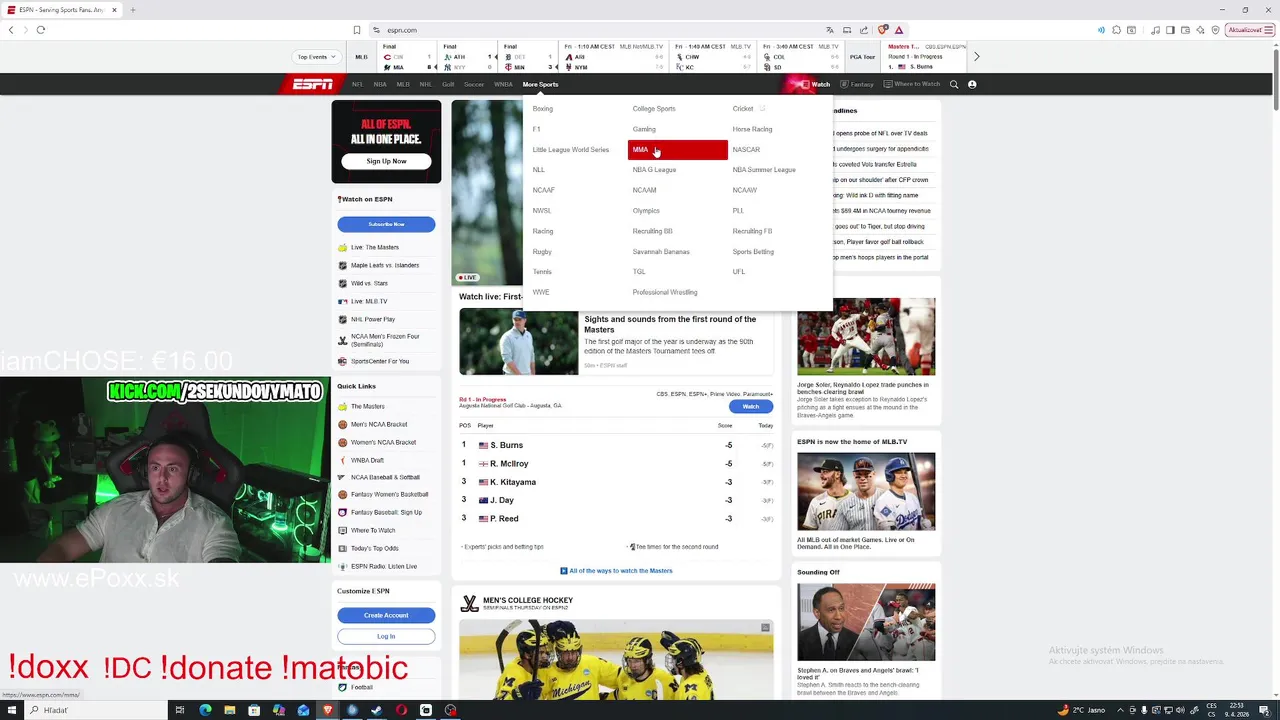Choose Boxing from More Sports menu
This screenshot has height=720, width=1280.
tap(542, 109)
